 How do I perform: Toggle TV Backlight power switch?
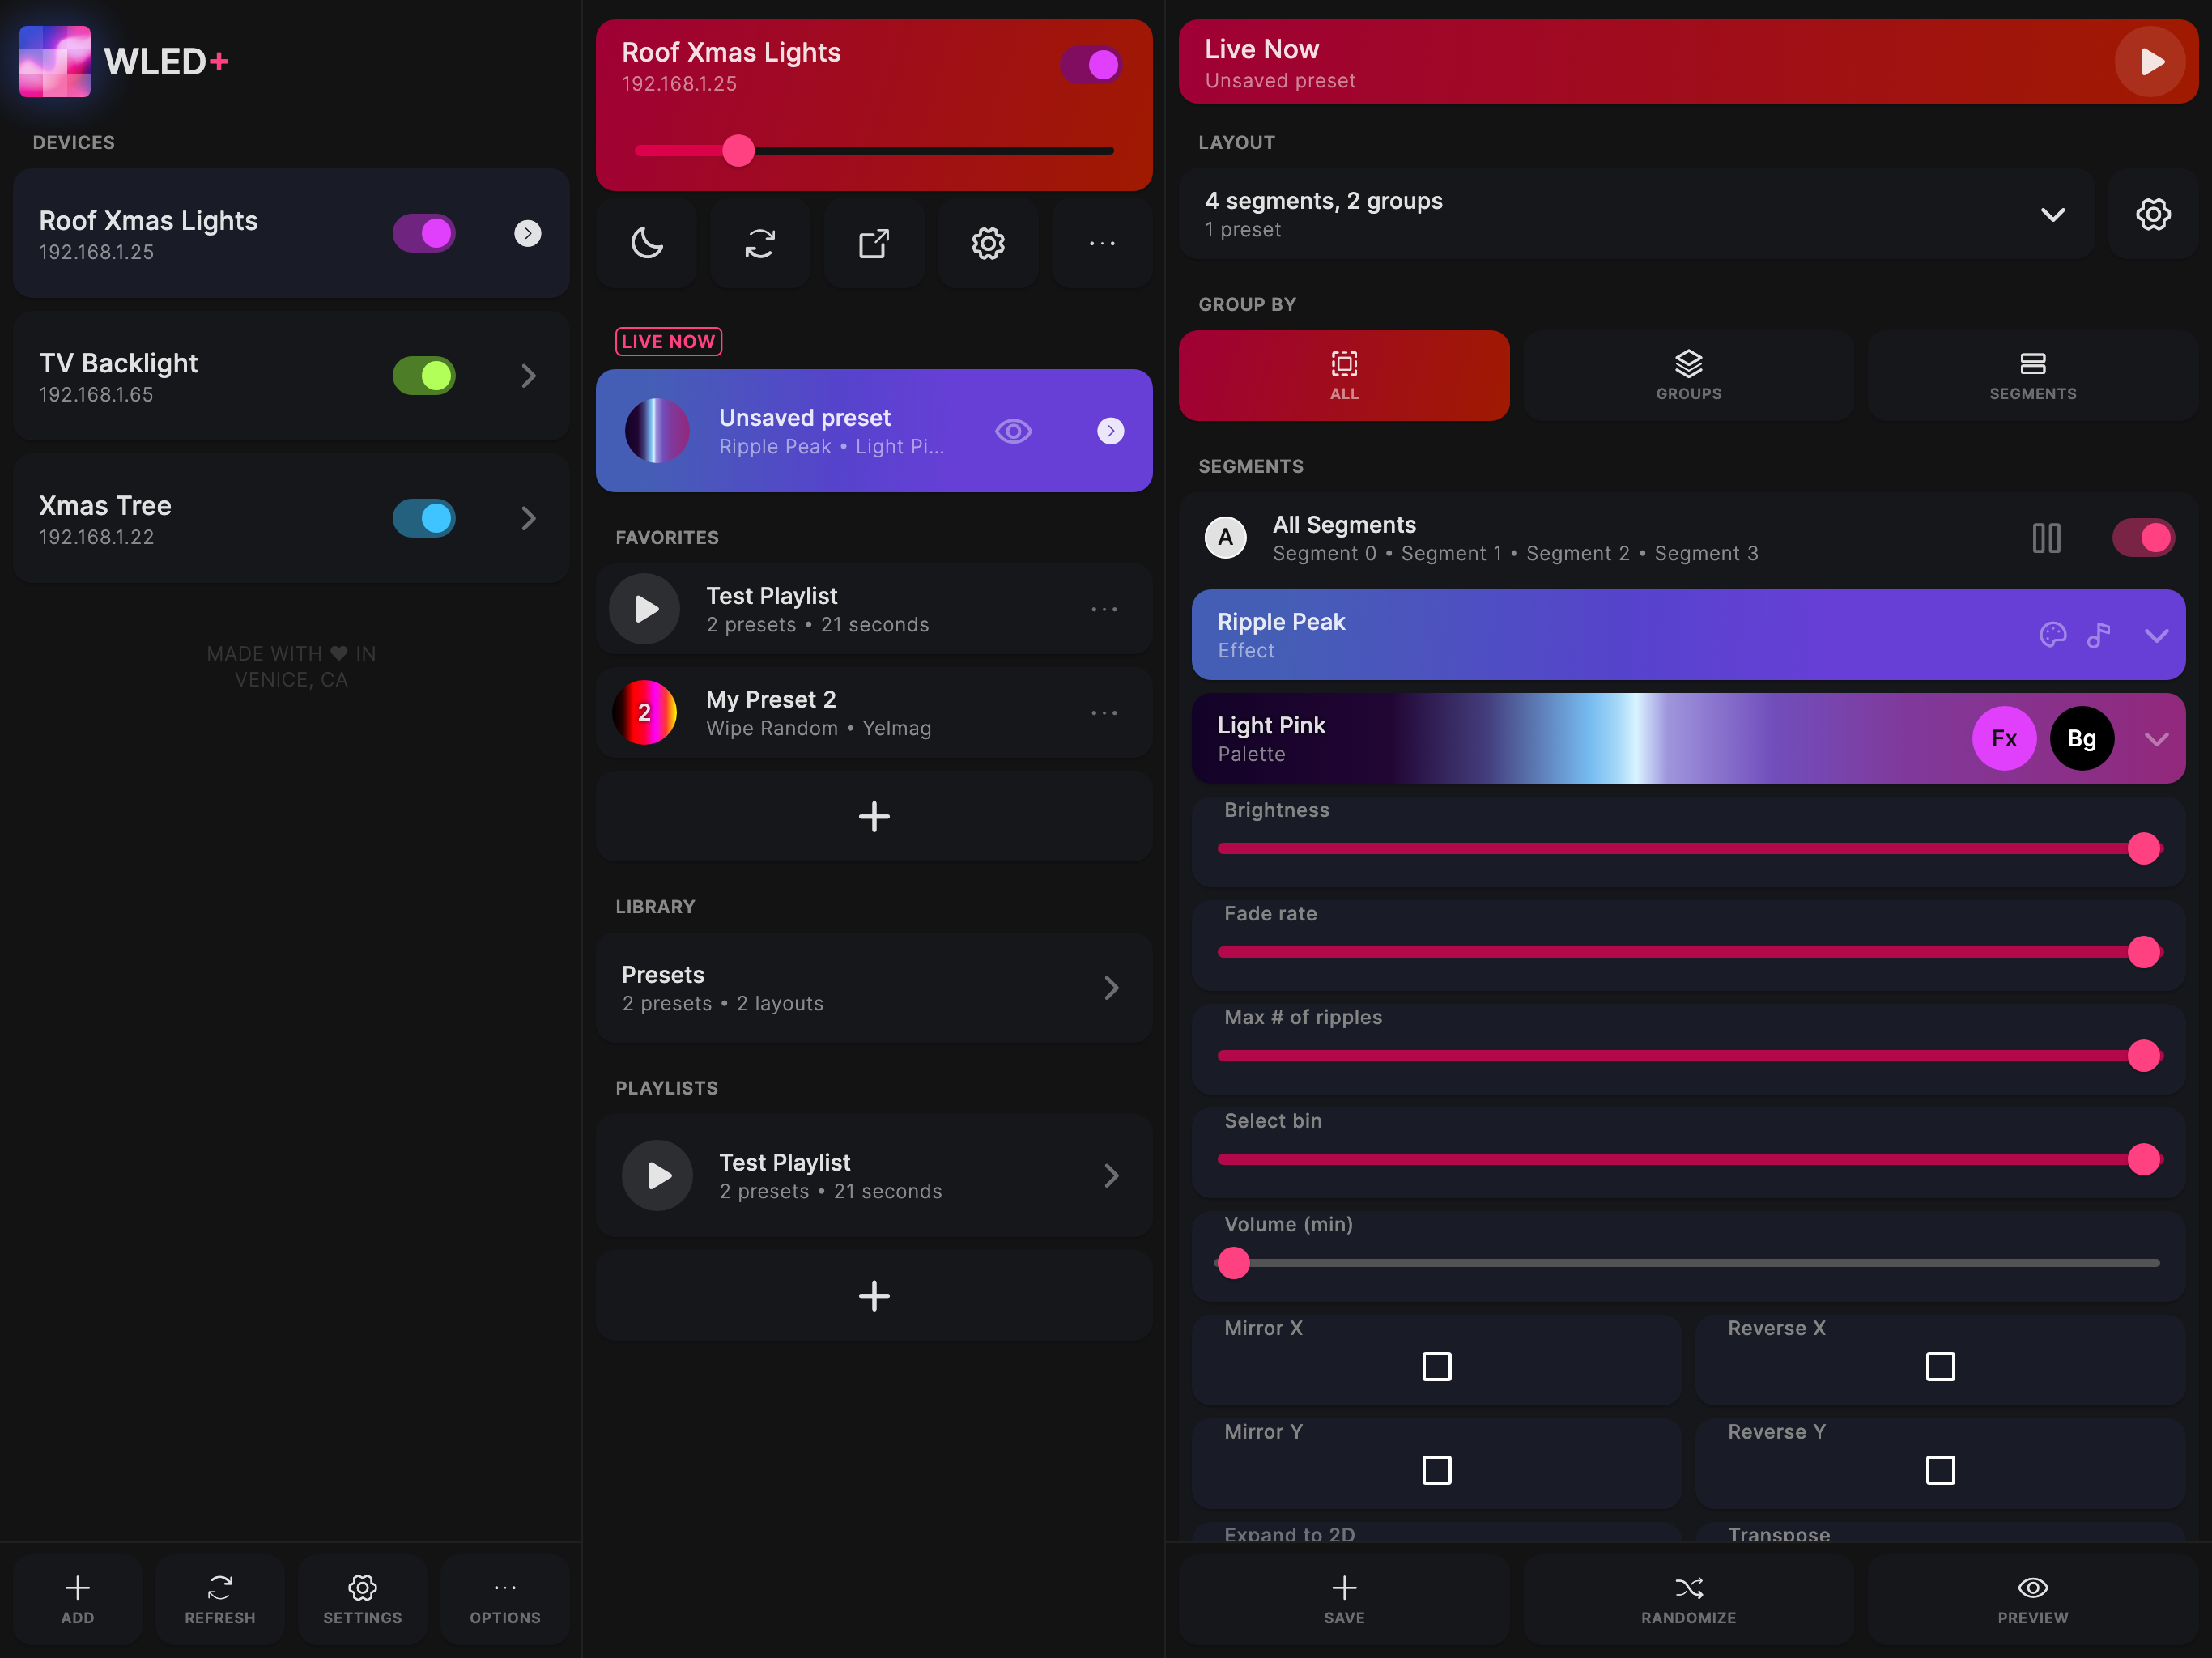[424, 376]
